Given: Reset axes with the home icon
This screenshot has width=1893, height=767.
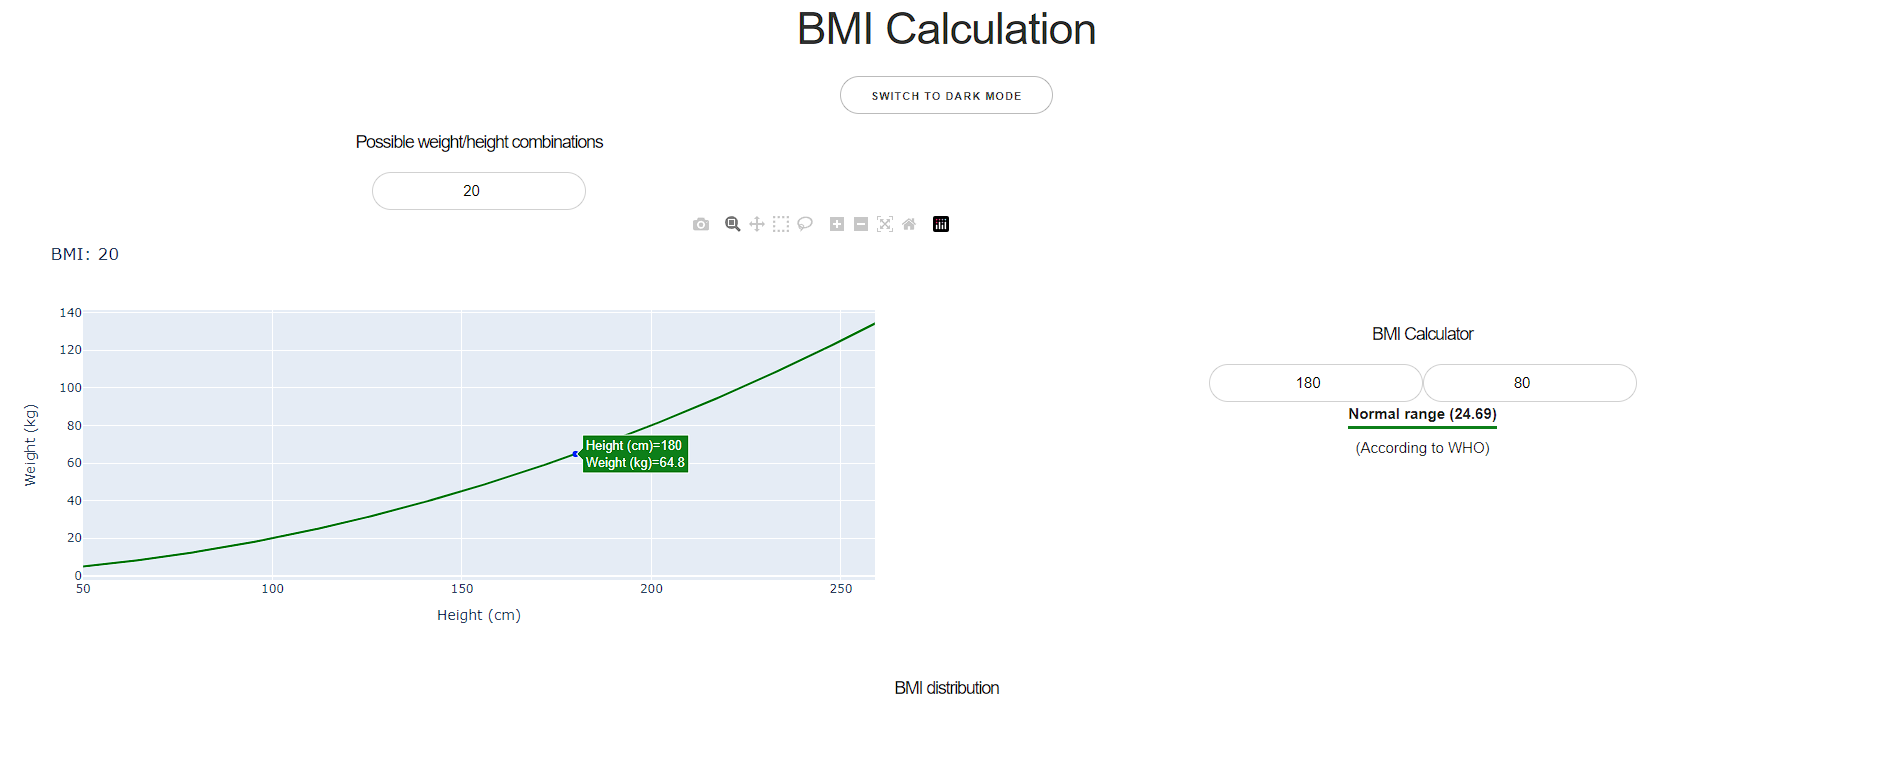Looking at the screenshot, I should (908, 224).
